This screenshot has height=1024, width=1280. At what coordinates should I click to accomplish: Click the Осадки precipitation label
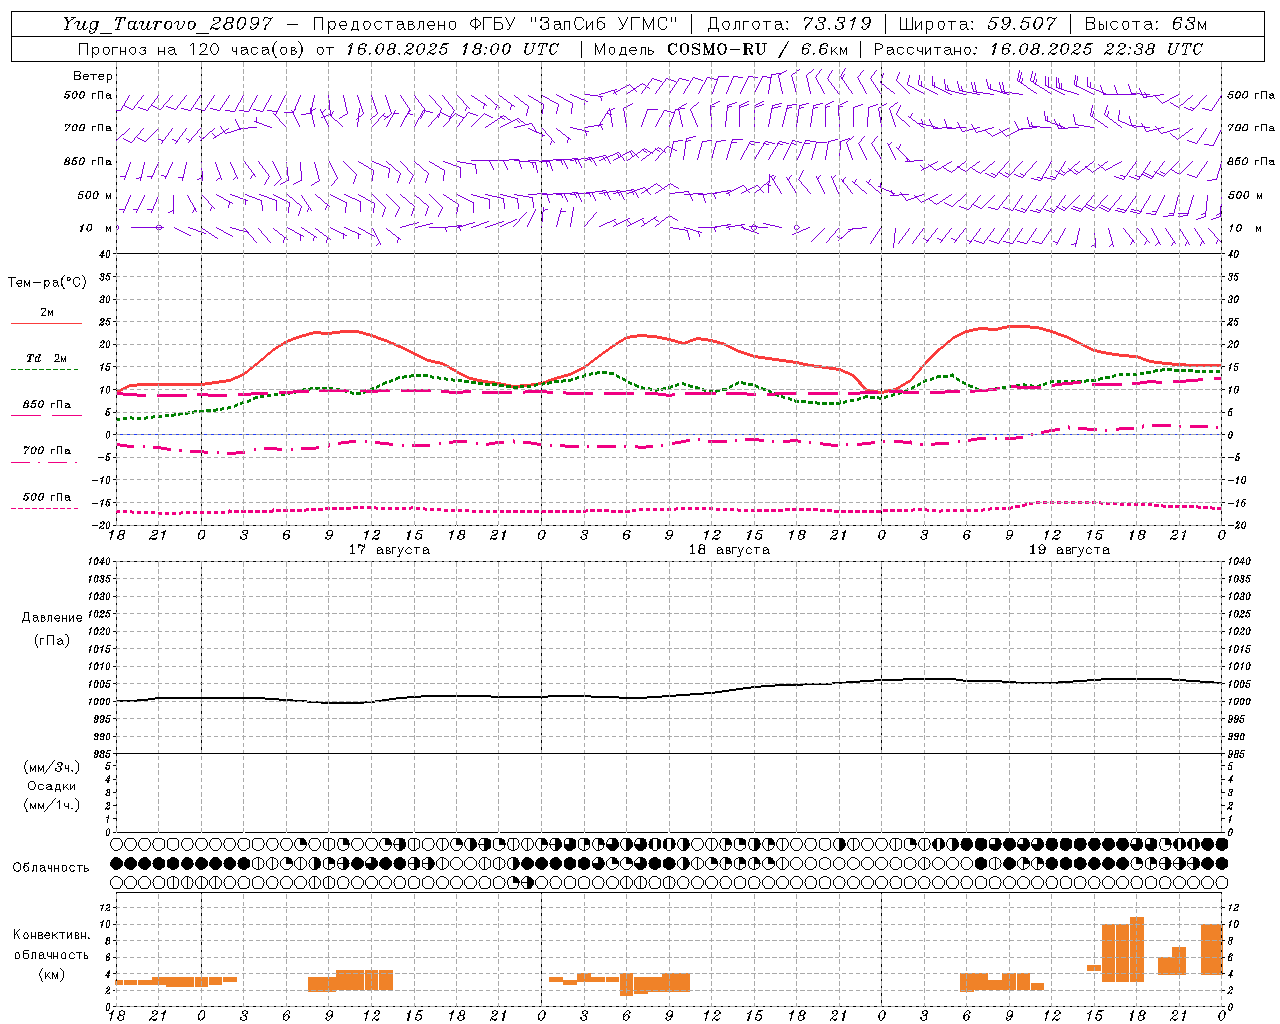[52, 786]
